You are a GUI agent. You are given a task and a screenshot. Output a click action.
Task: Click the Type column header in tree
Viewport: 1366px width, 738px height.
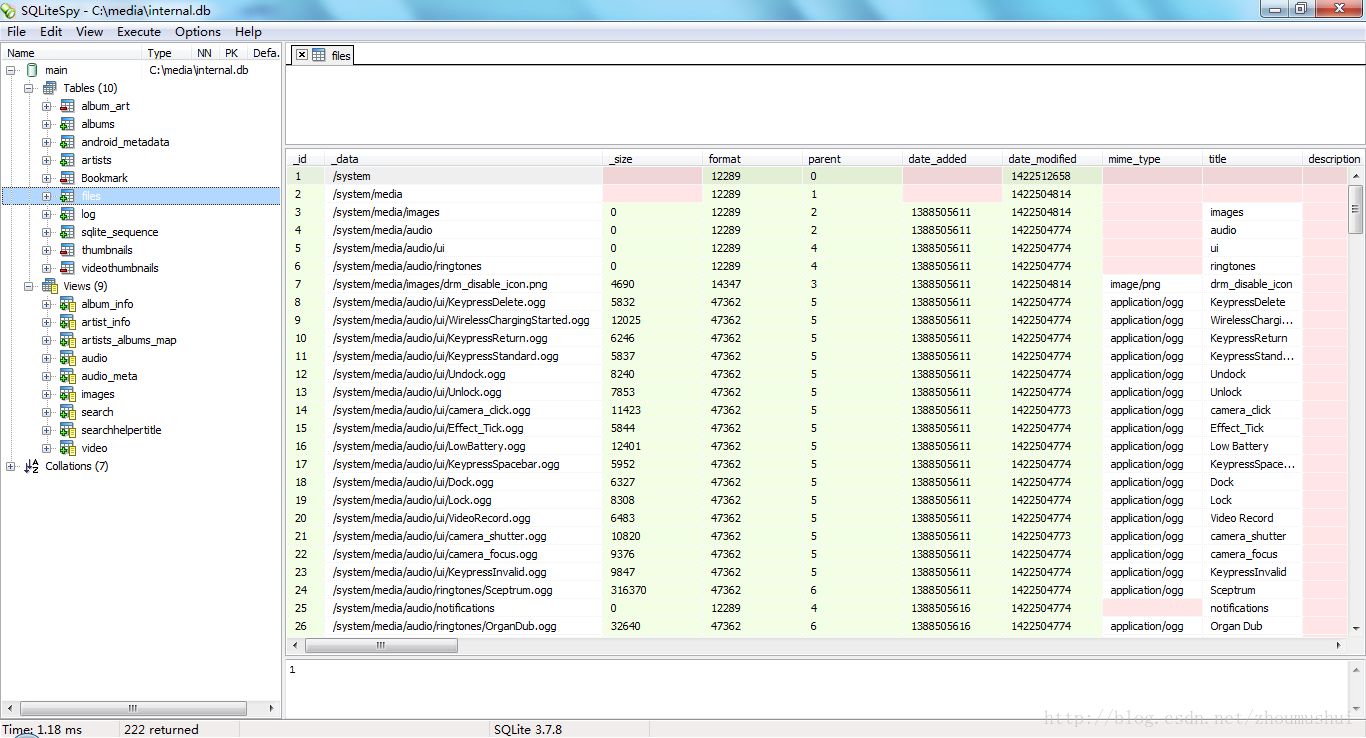click(168, 53)
